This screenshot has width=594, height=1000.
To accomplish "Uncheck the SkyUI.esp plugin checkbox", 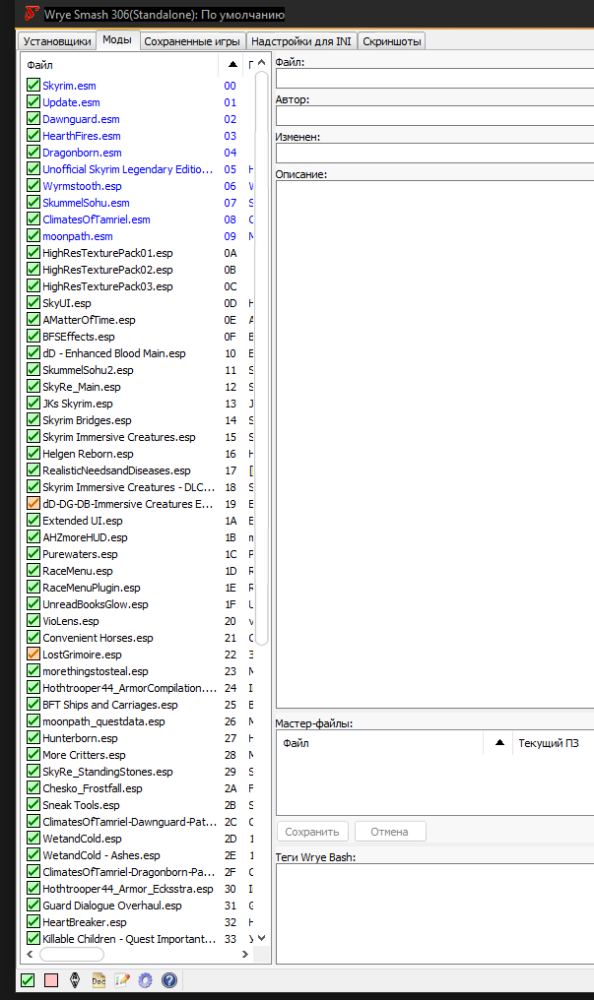I will pyautogui.click(x=33, y=302).
